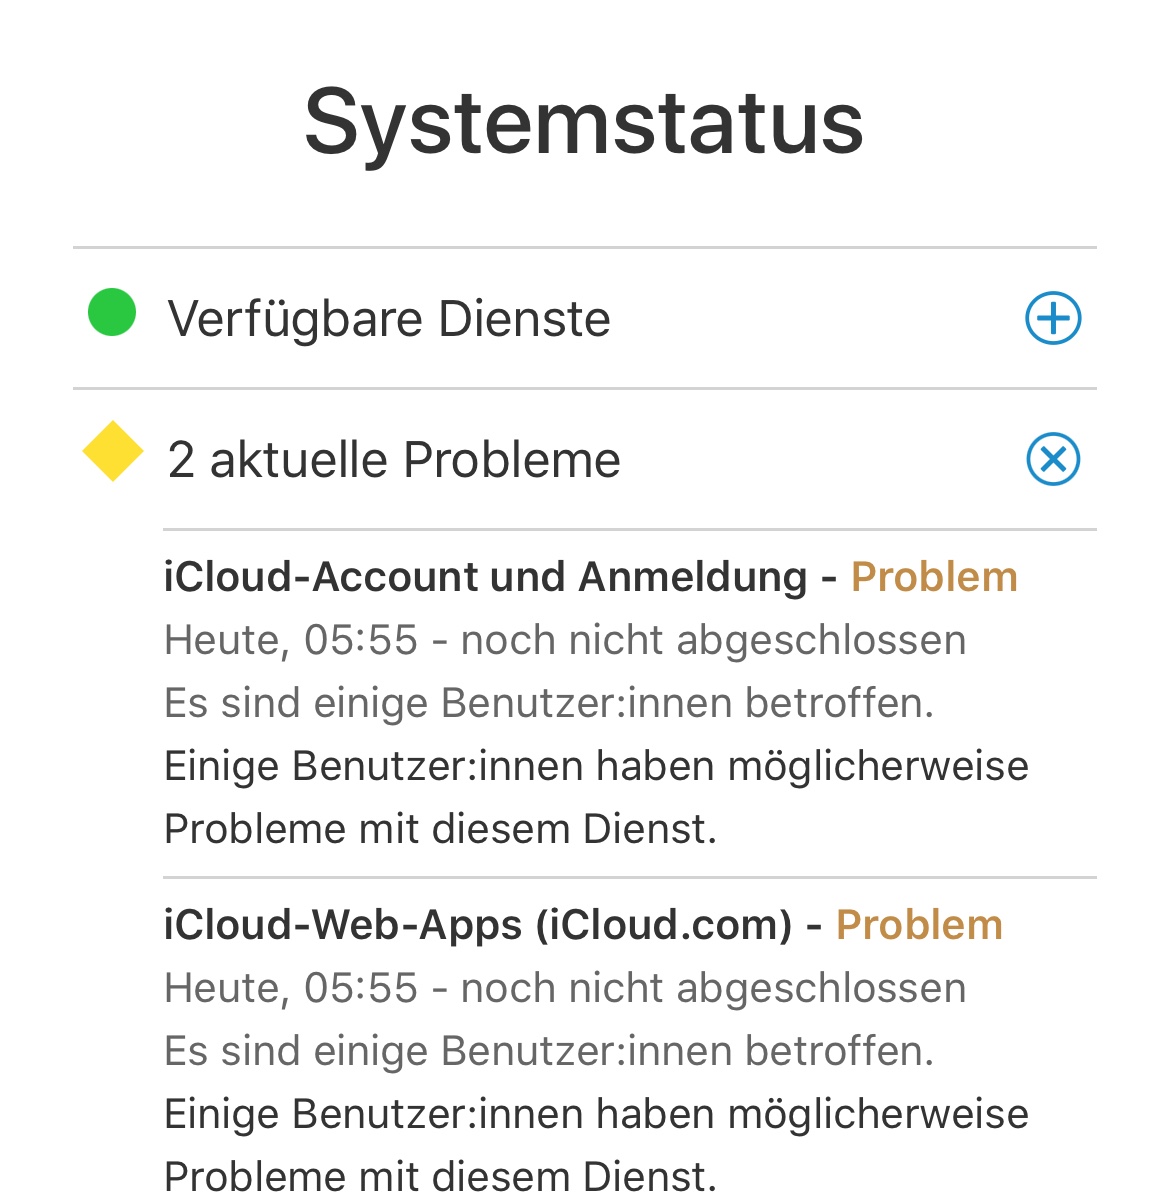Open the iCloud-Account und Anmeldung issue title
The image size is (1170, 1195).
click(485, 577)
